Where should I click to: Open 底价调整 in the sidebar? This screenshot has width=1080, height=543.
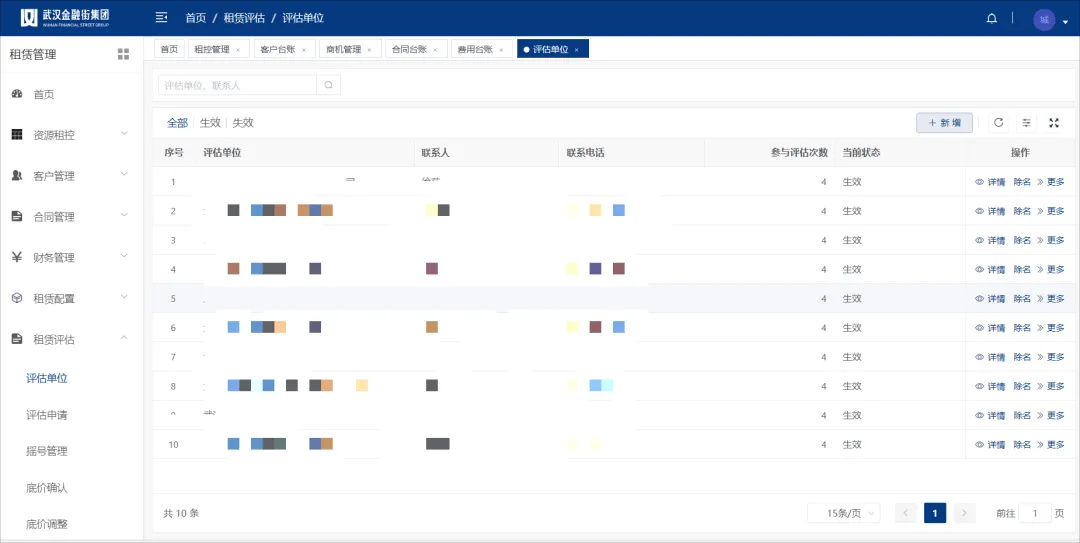coord(47,524)
